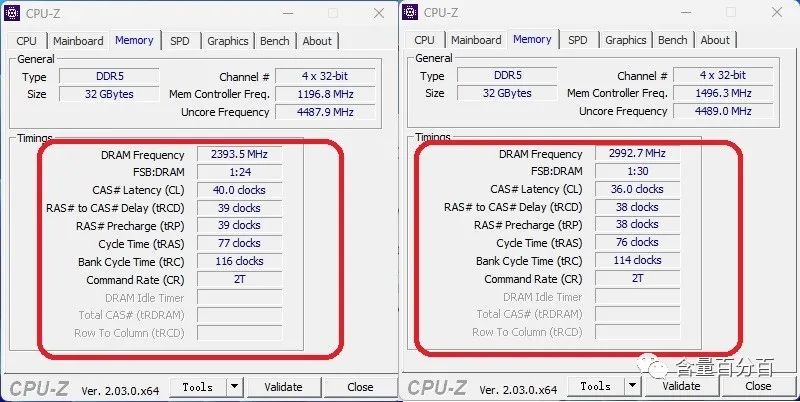Click Close button in right window
The height and width of the screenshot is (402, 800).
(x=758, y=386)
